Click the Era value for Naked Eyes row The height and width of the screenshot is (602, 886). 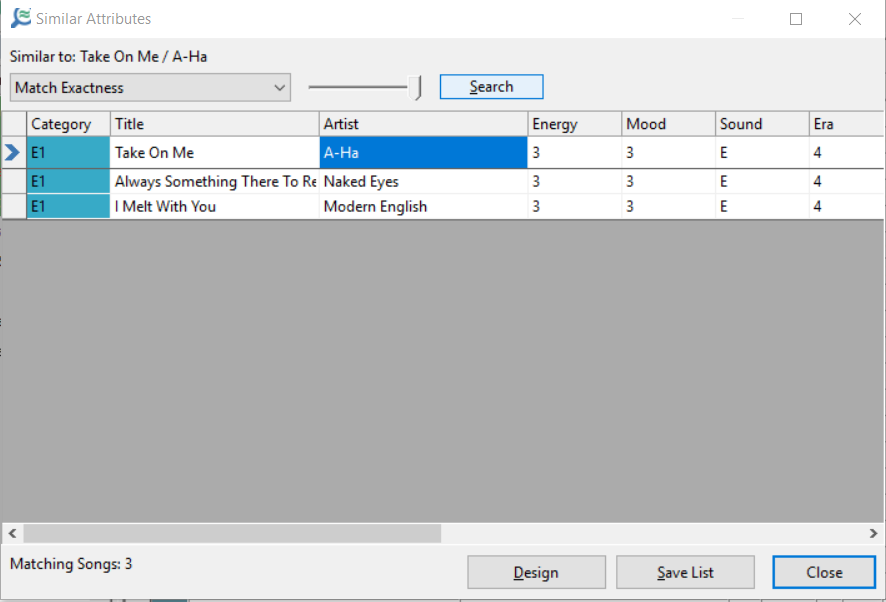(x=846, y=181)
